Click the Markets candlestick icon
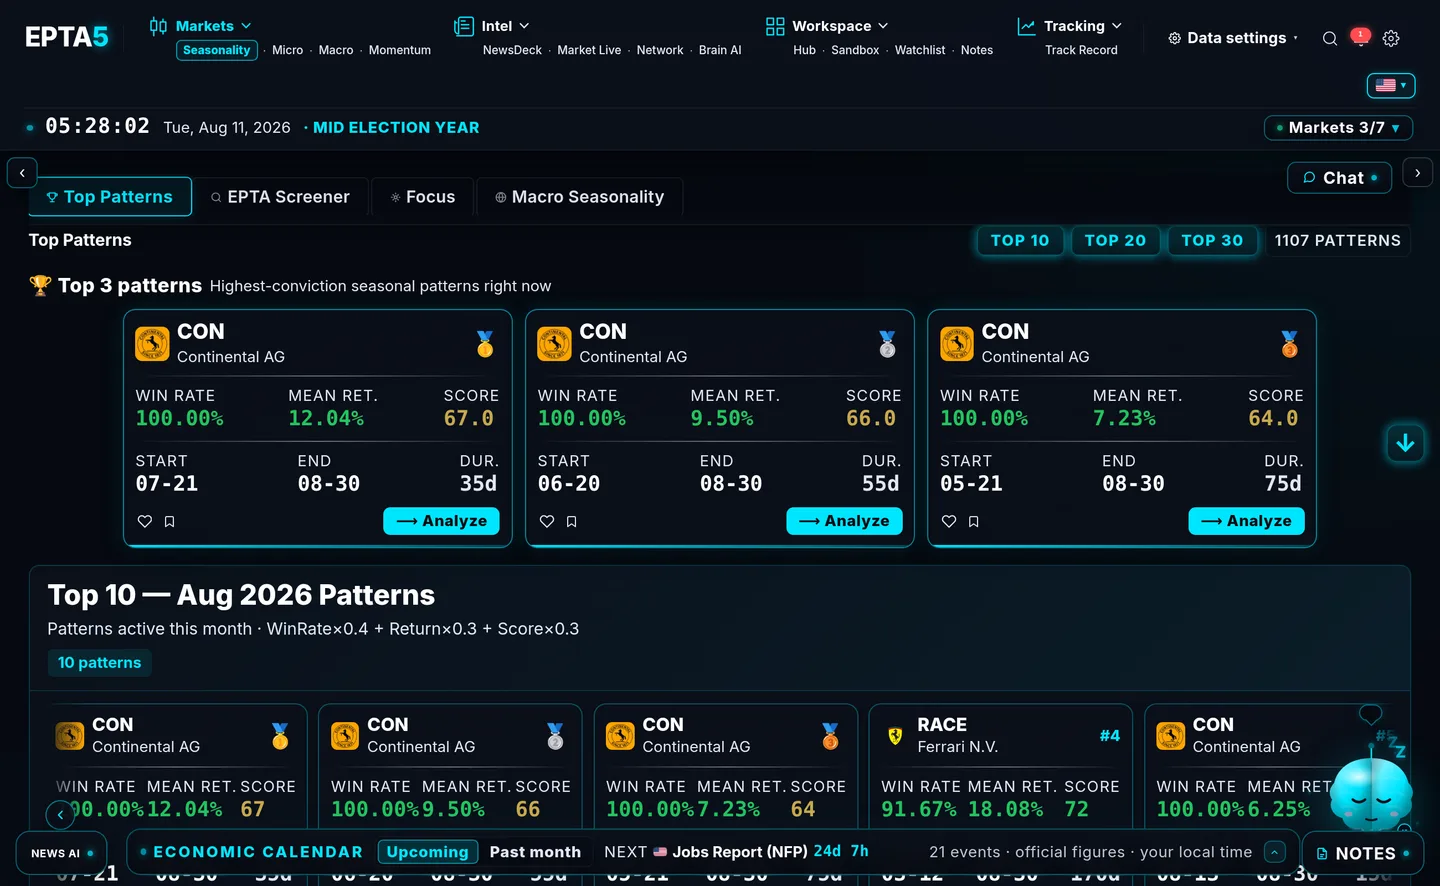Screen dimensions: 1440x886 (x=158, y=26)
